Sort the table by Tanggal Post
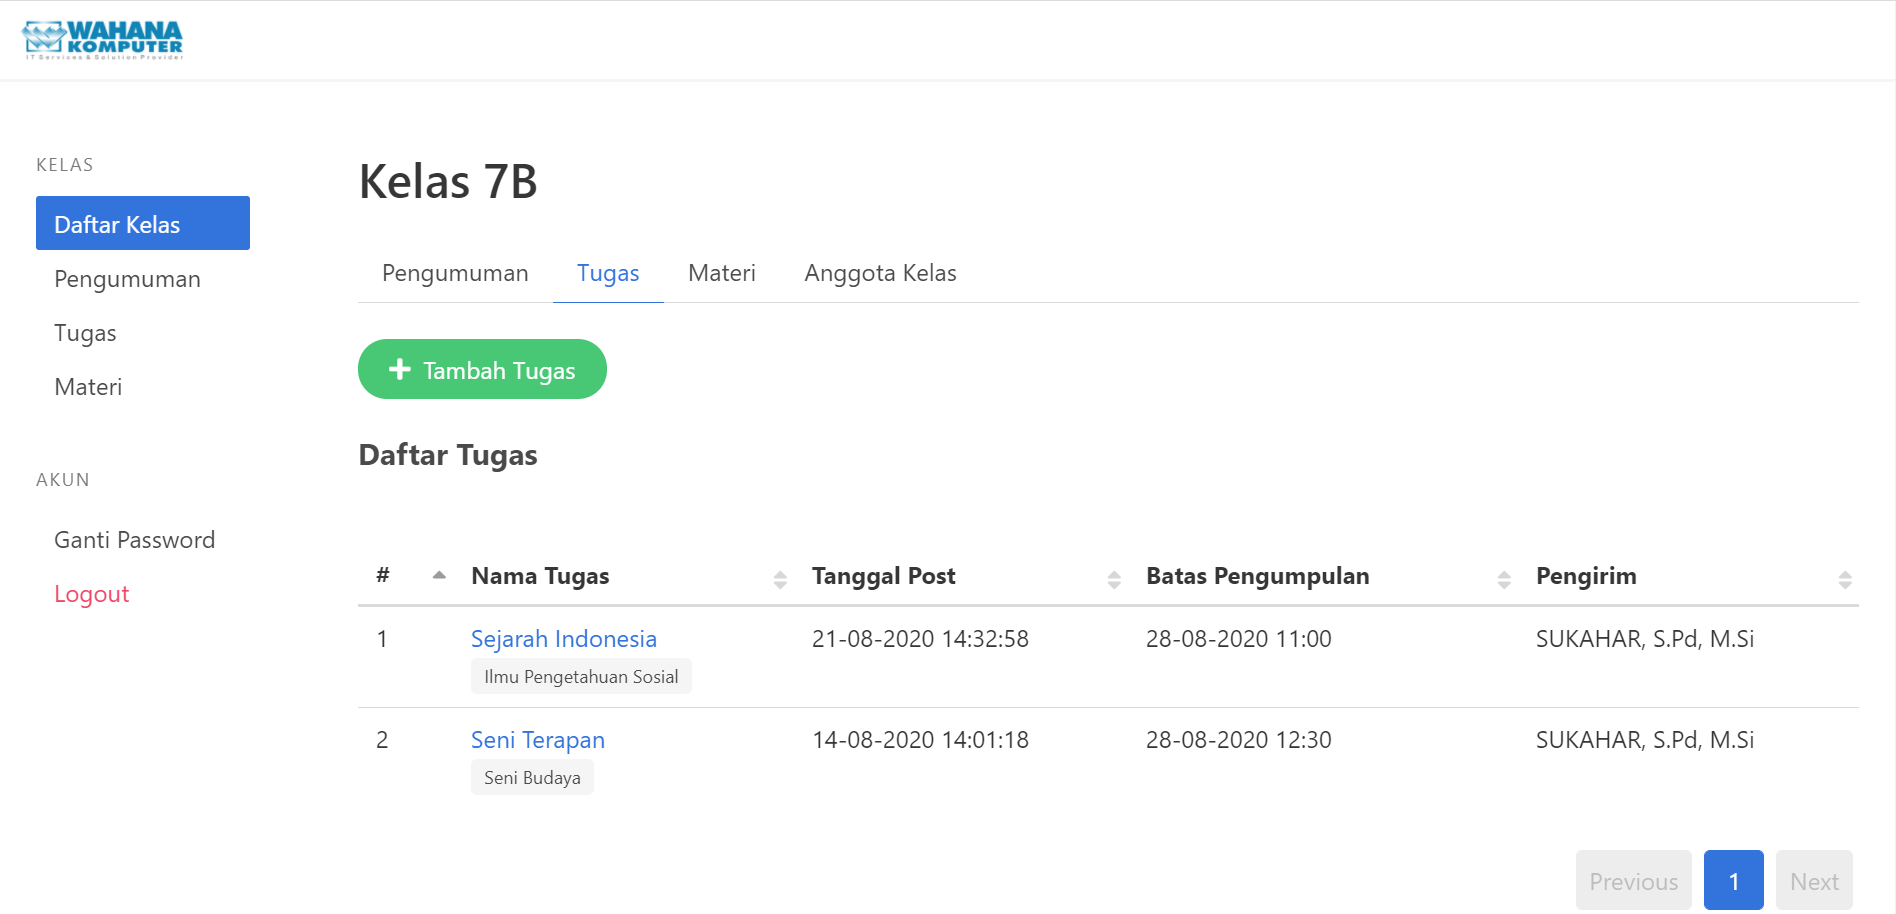 click(x=1113, y=577)
